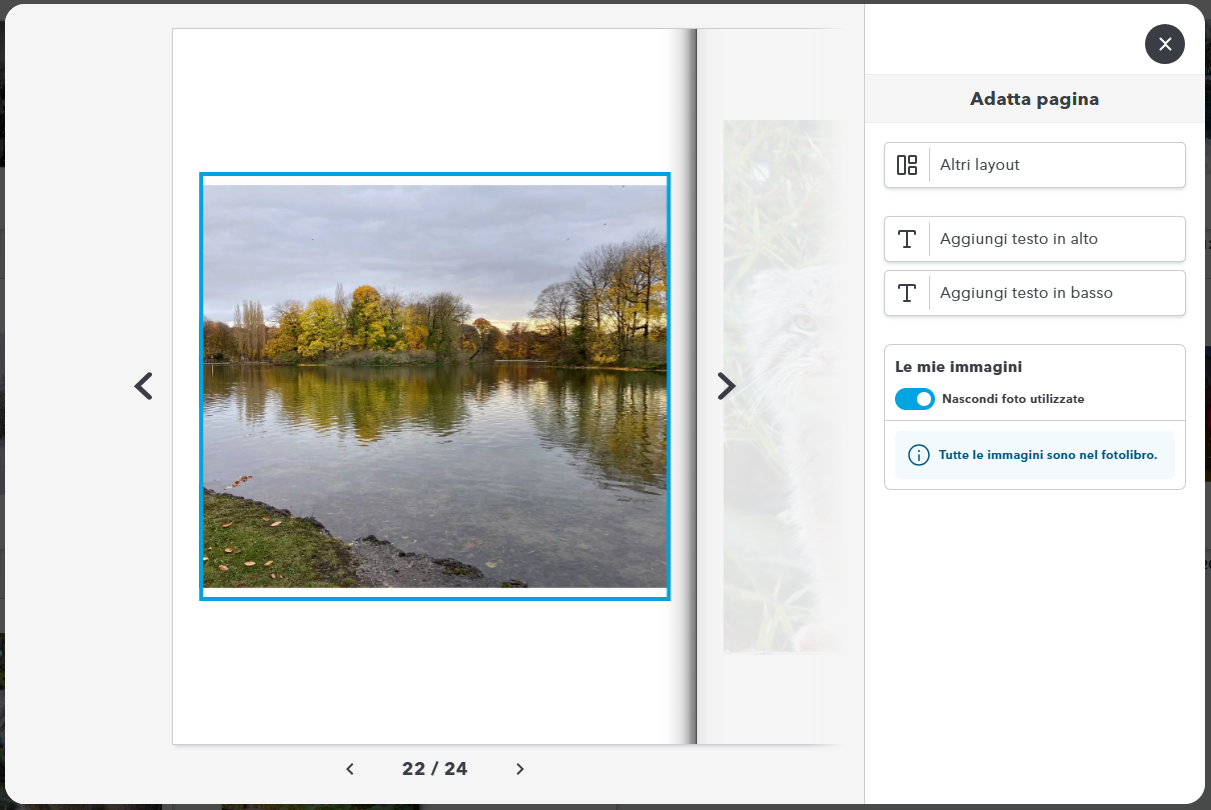
Task: Disable the Nascondi foto utilizzate switch
Action: click(914, 399)
